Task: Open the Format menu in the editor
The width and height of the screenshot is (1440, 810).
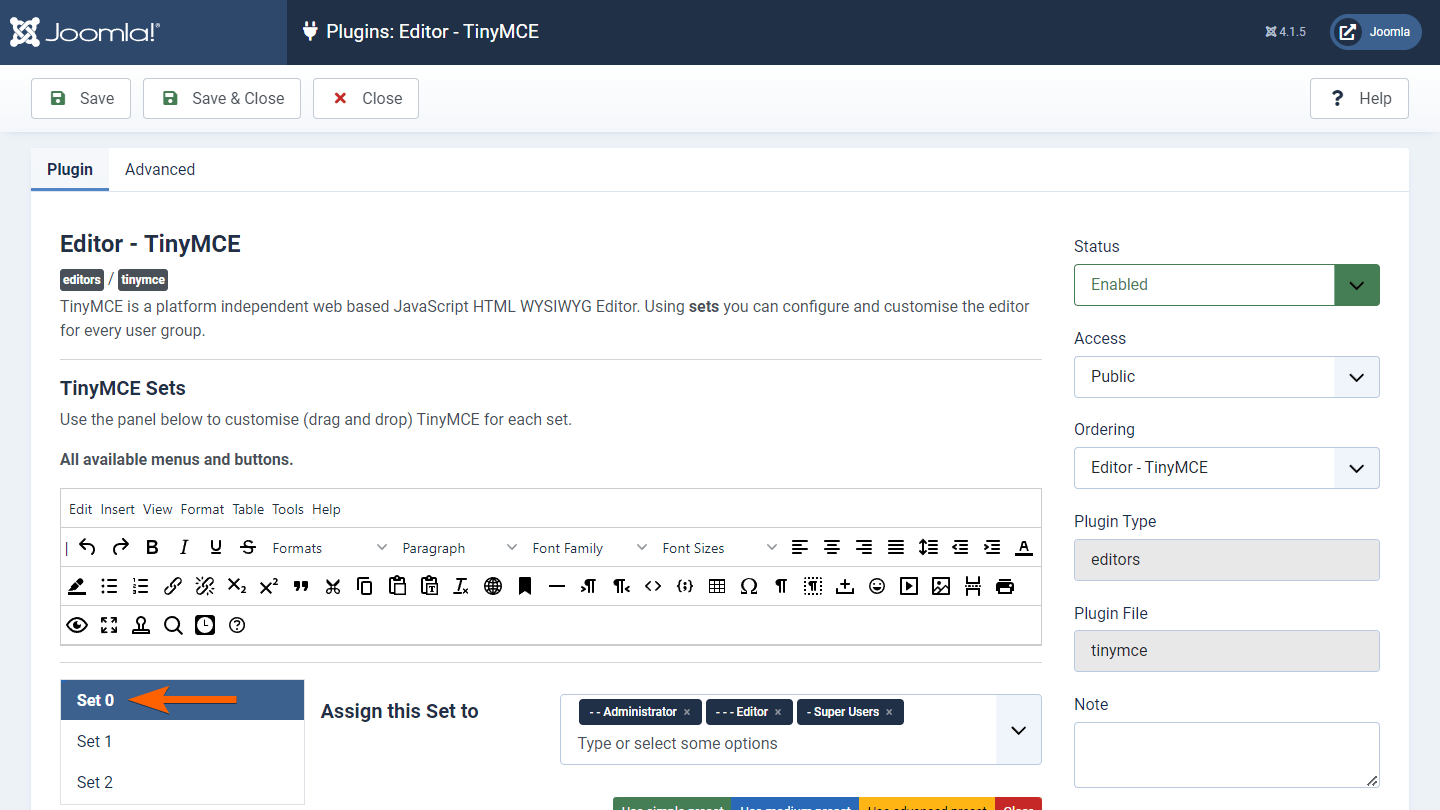Action: pos(202,509)
